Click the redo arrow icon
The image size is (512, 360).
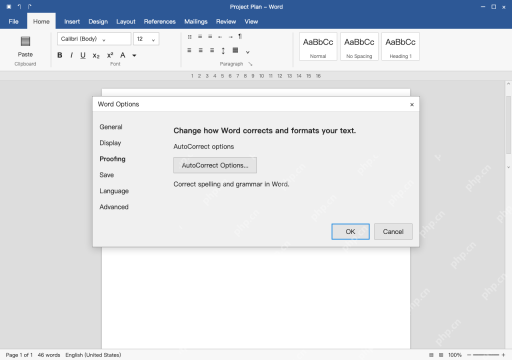pos(29,7)
